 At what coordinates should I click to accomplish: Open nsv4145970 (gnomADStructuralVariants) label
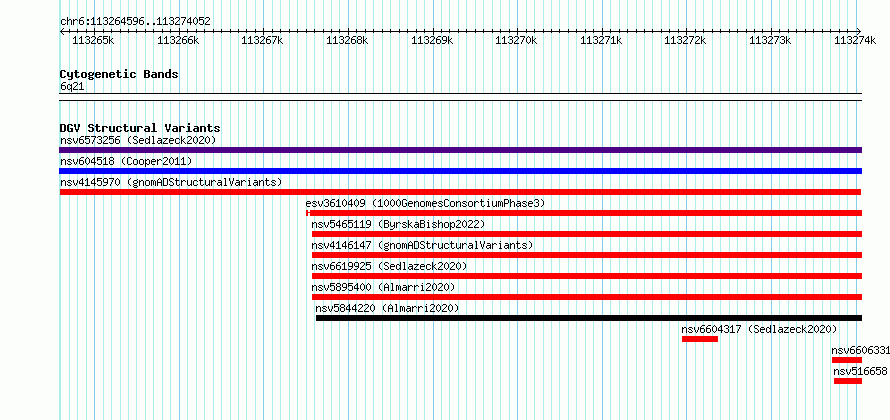pyautogui.click(x=171, y=182)
